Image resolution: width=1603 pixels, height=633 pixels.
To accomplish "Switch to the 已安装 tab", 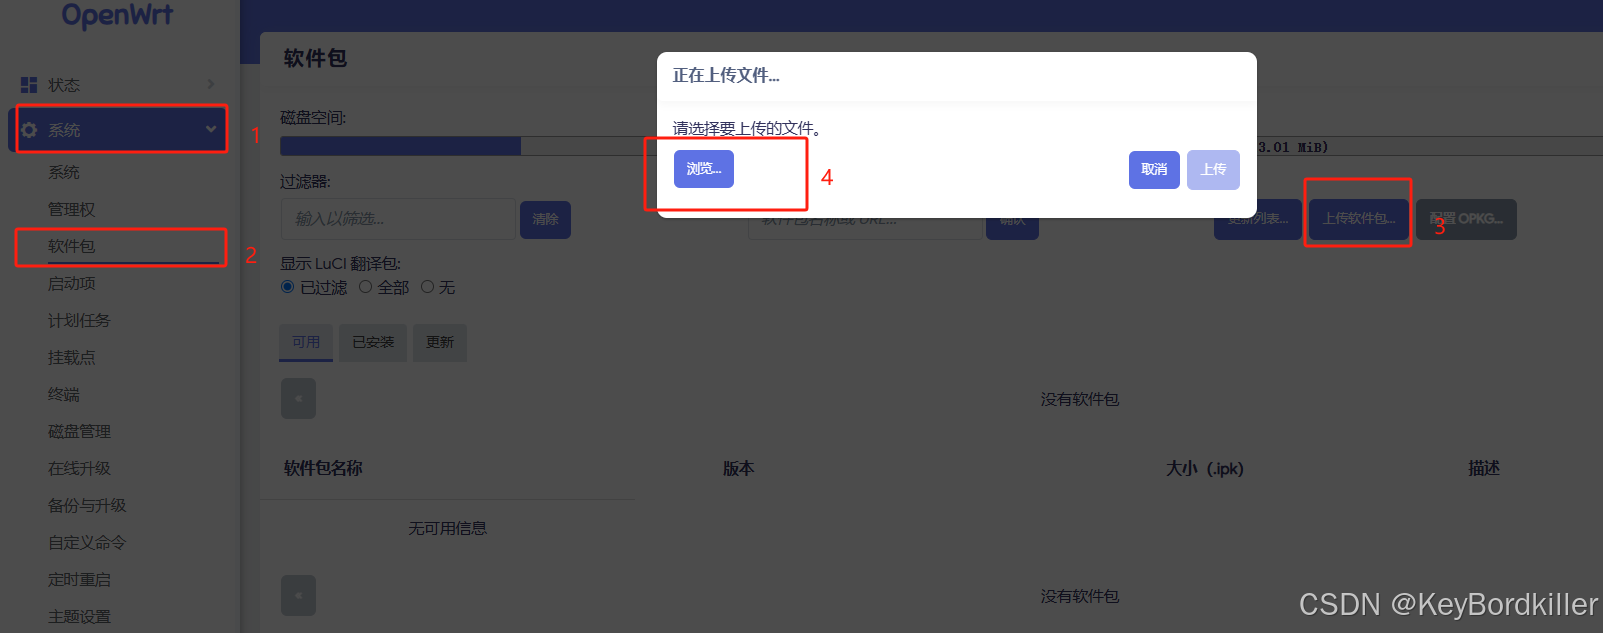I will click(x=373, y=342).
